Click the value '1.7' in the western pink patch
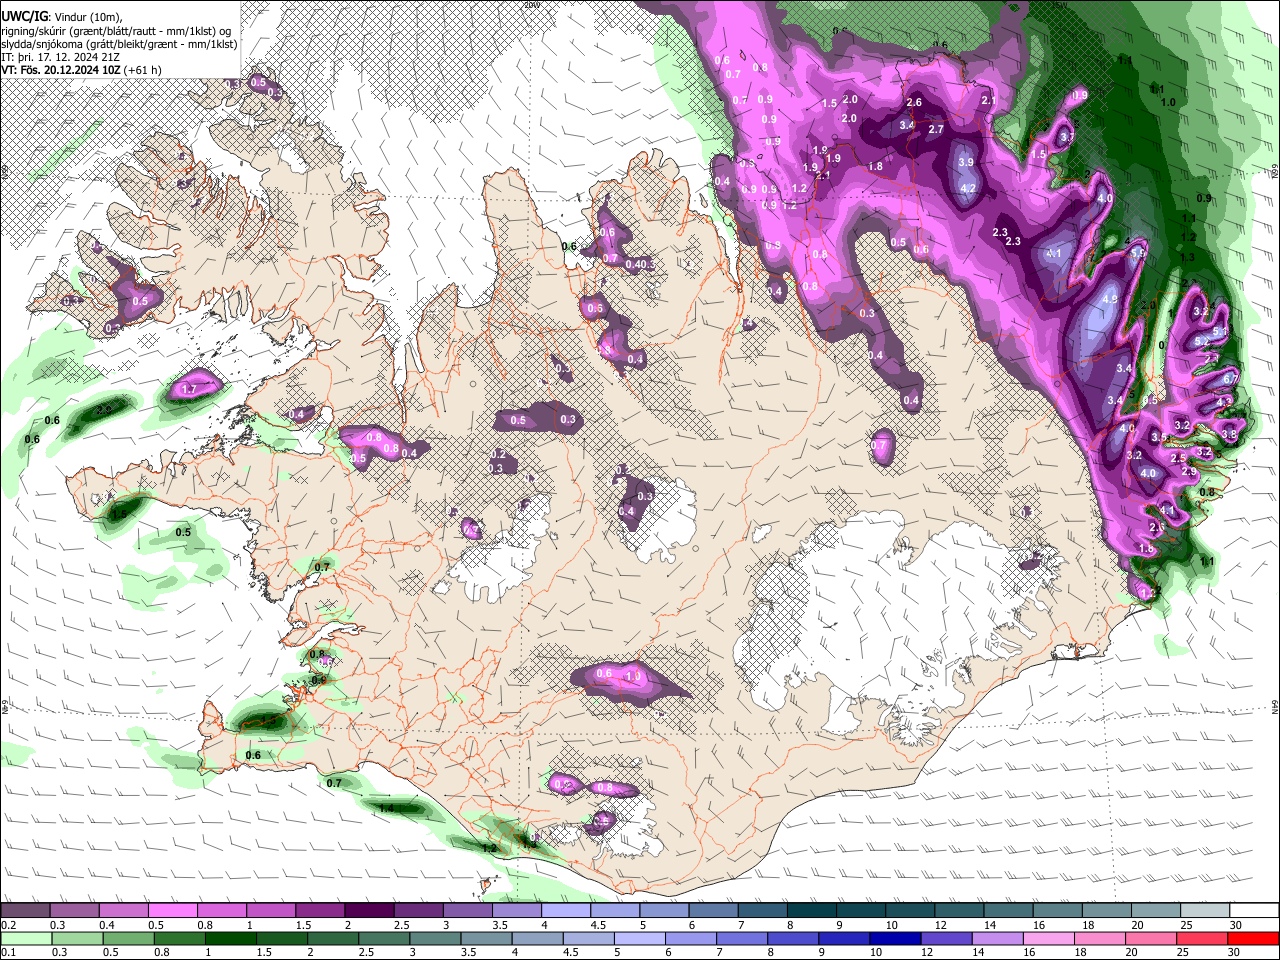The width and height of the screenshot is (1280, 960). 189,388
